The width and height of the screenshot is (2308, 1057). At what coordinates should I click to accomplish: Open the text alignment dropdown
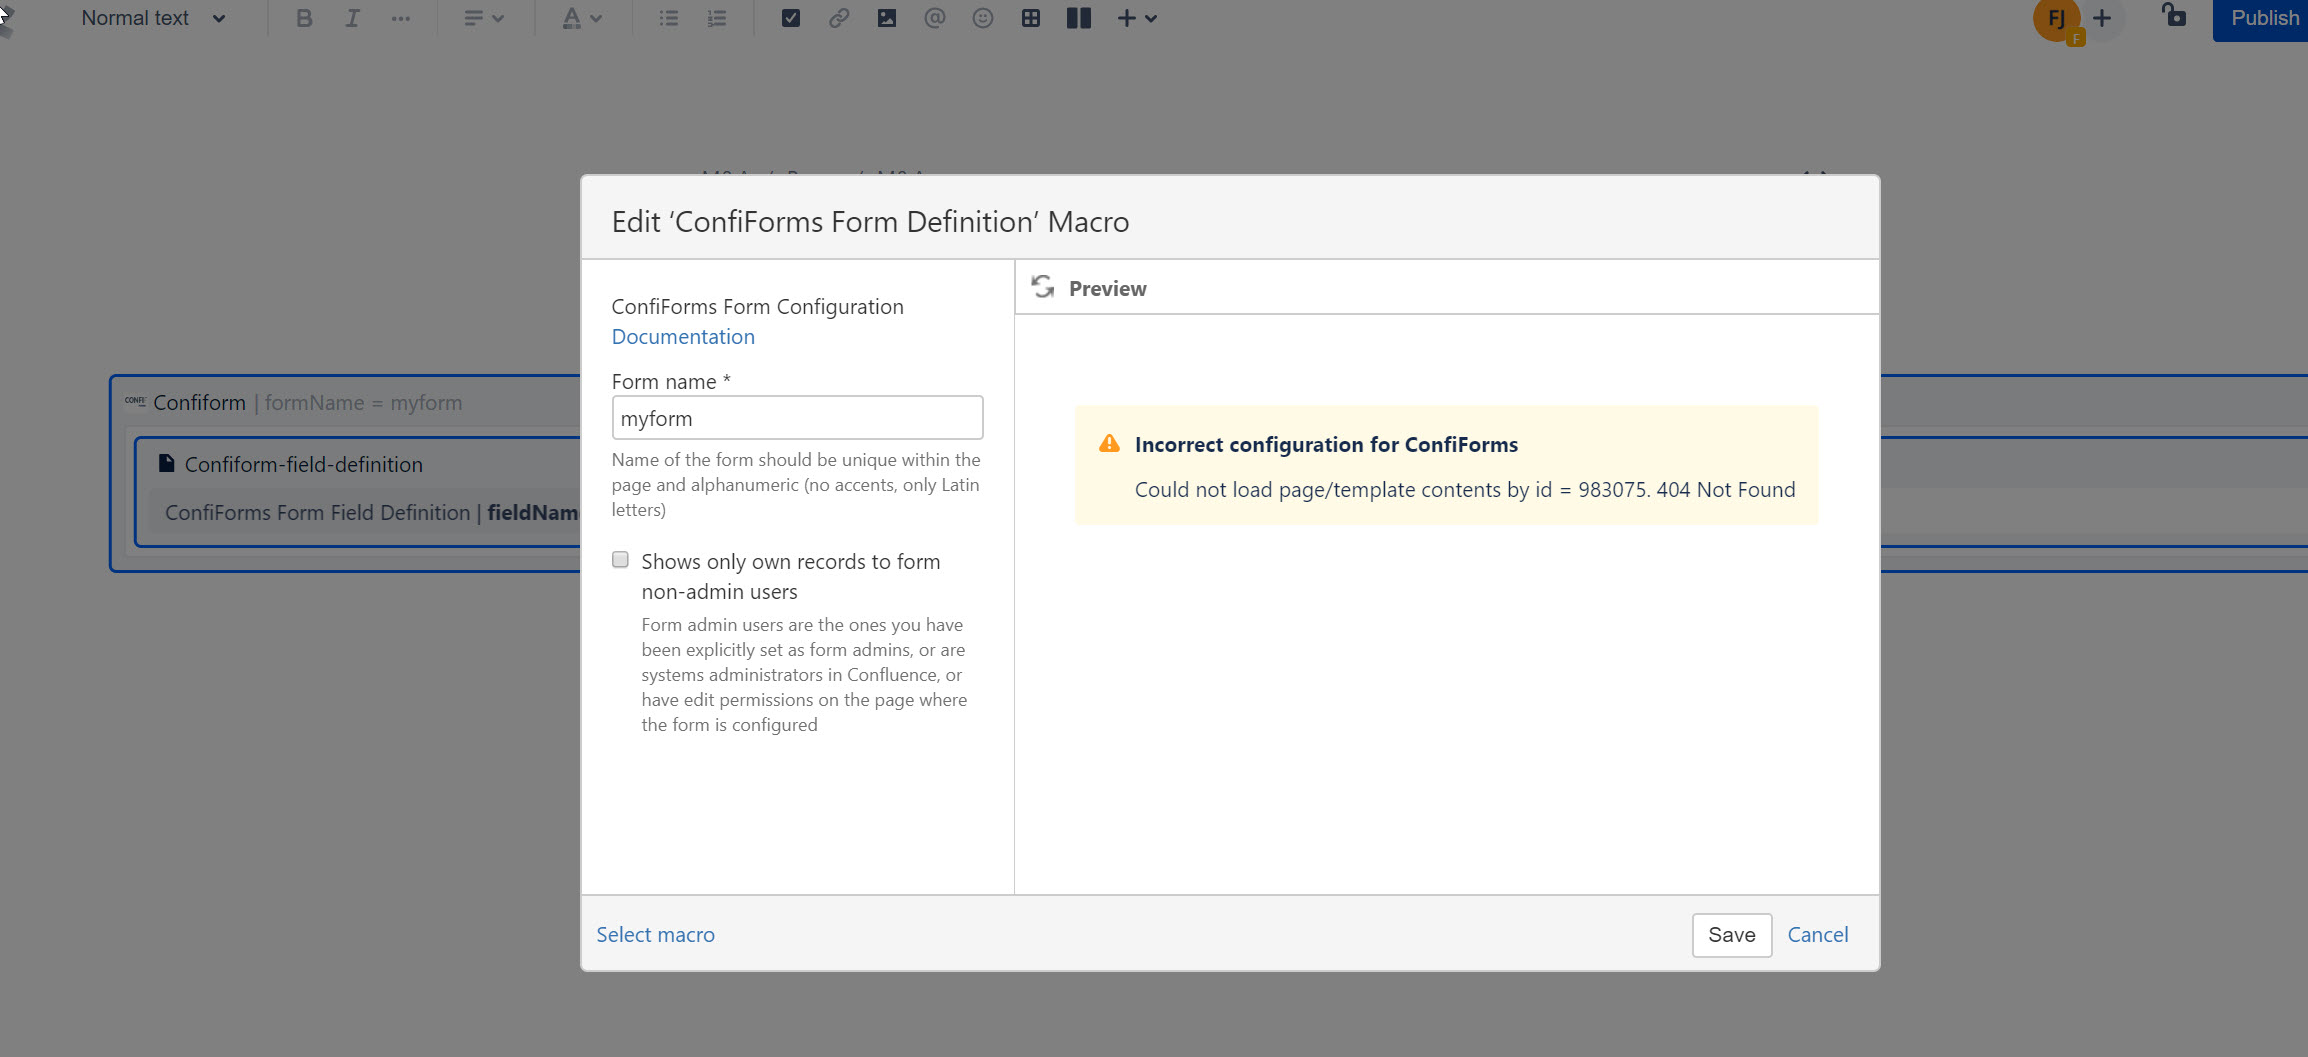click(x=483, y=18)
